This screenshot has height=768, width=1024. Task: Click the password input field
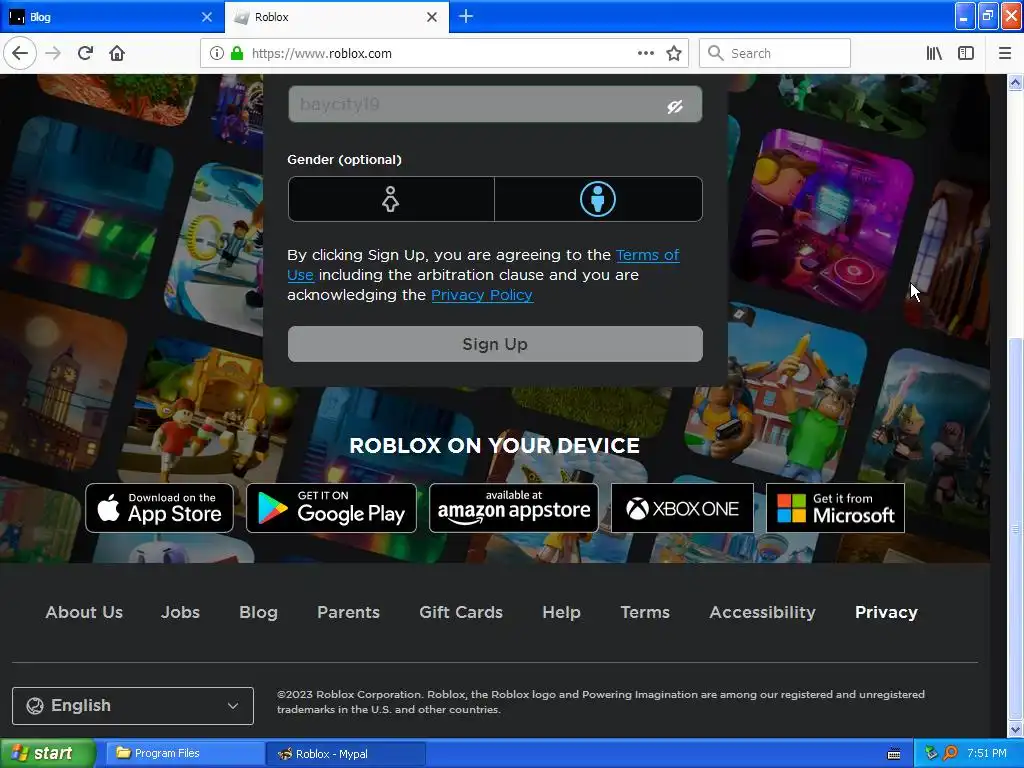[x=495, y=104]
